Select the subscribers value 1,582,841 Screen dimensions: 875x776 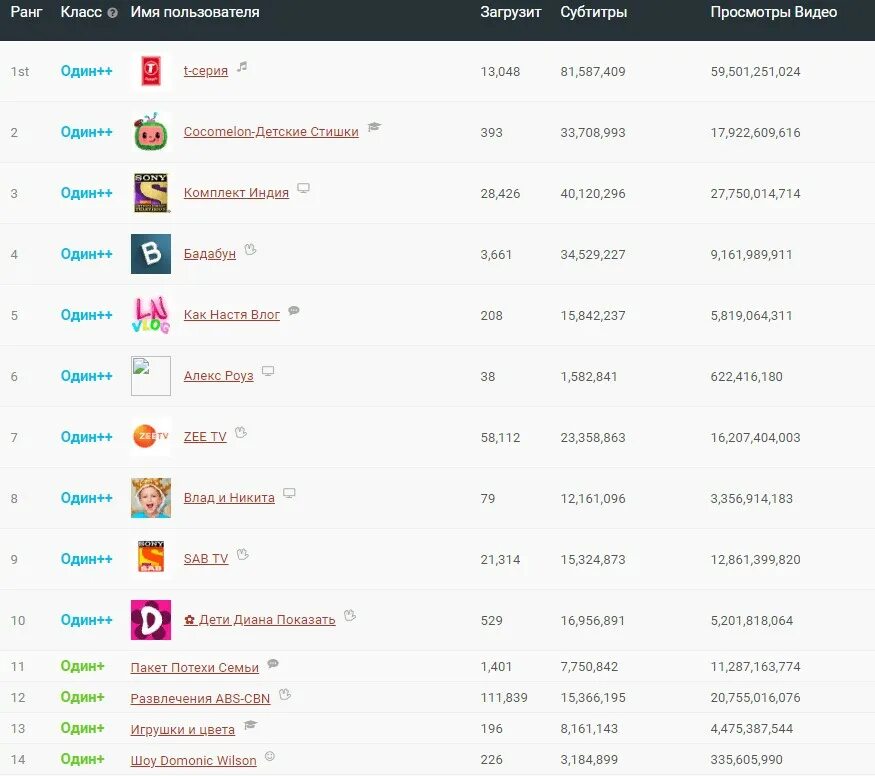[589, 377]
